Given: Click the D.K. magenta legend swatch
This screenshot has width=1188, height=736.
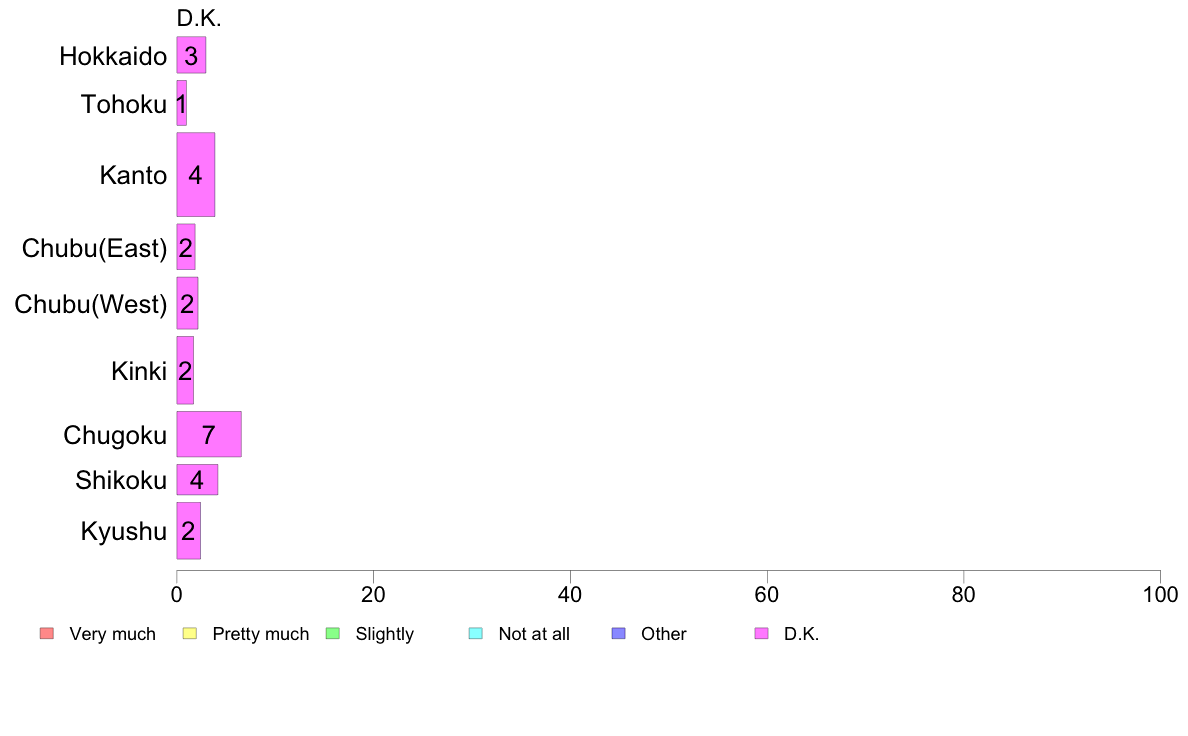Looking at the screenshot, I should tap(761, 634).
